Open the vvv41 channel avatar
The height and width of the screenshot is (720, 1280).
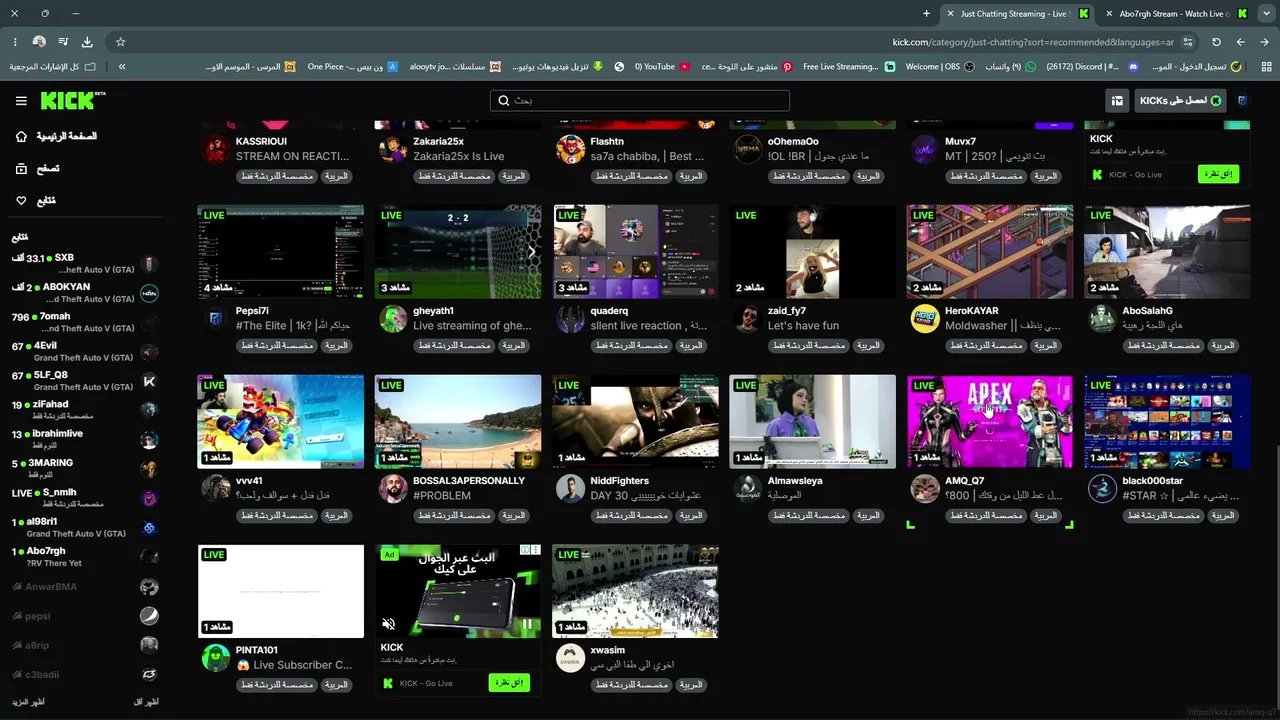click(x=215, y=488)
